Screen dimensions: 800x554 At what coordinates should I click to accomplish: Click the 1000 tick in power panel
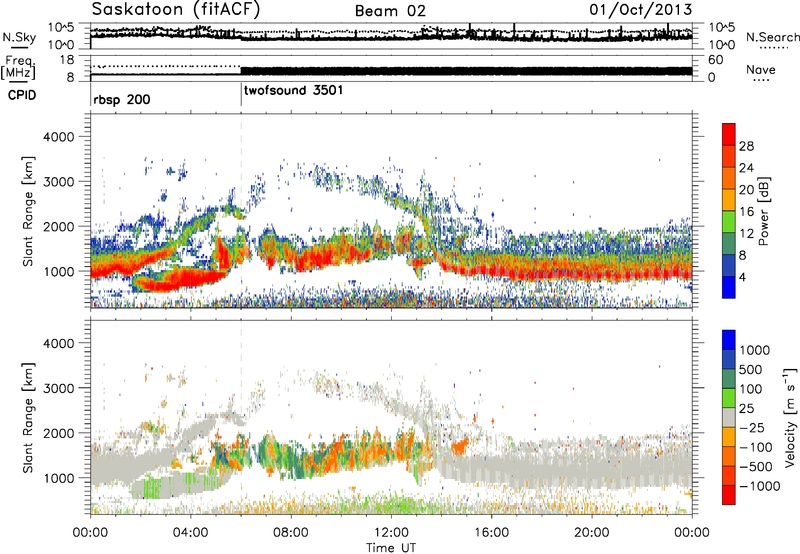pos(58,271)
